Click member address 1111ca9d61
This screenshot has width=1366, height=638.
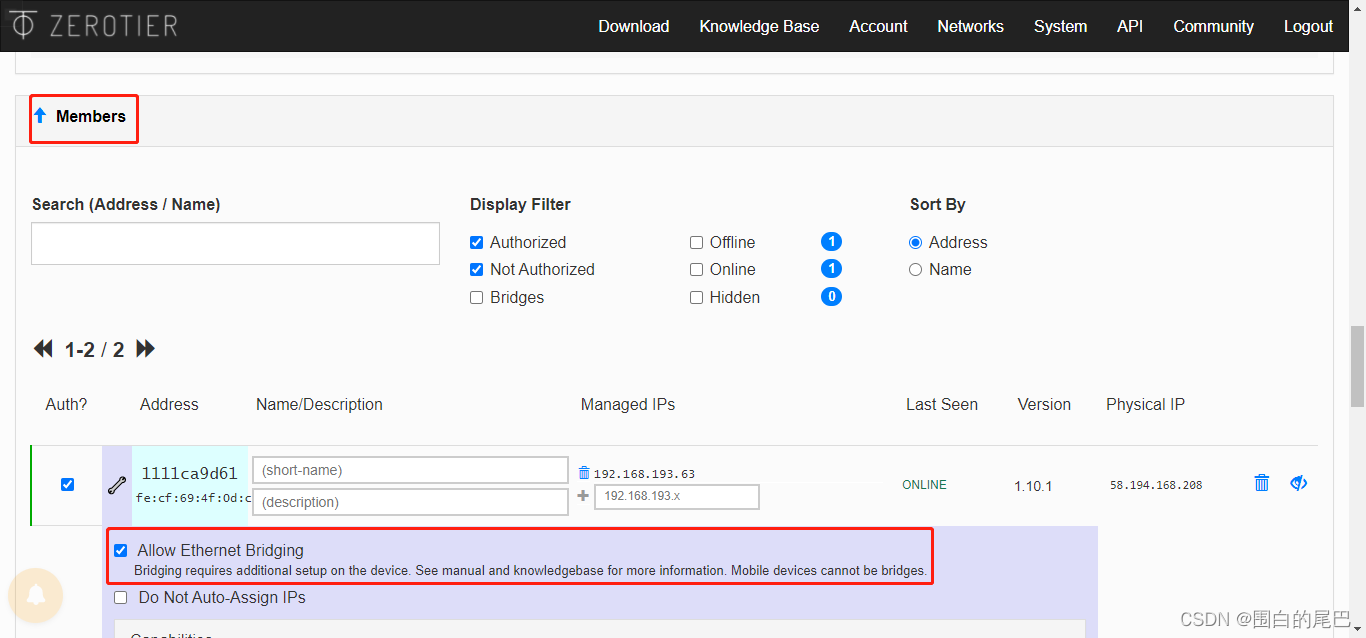(x=190, y=474)
